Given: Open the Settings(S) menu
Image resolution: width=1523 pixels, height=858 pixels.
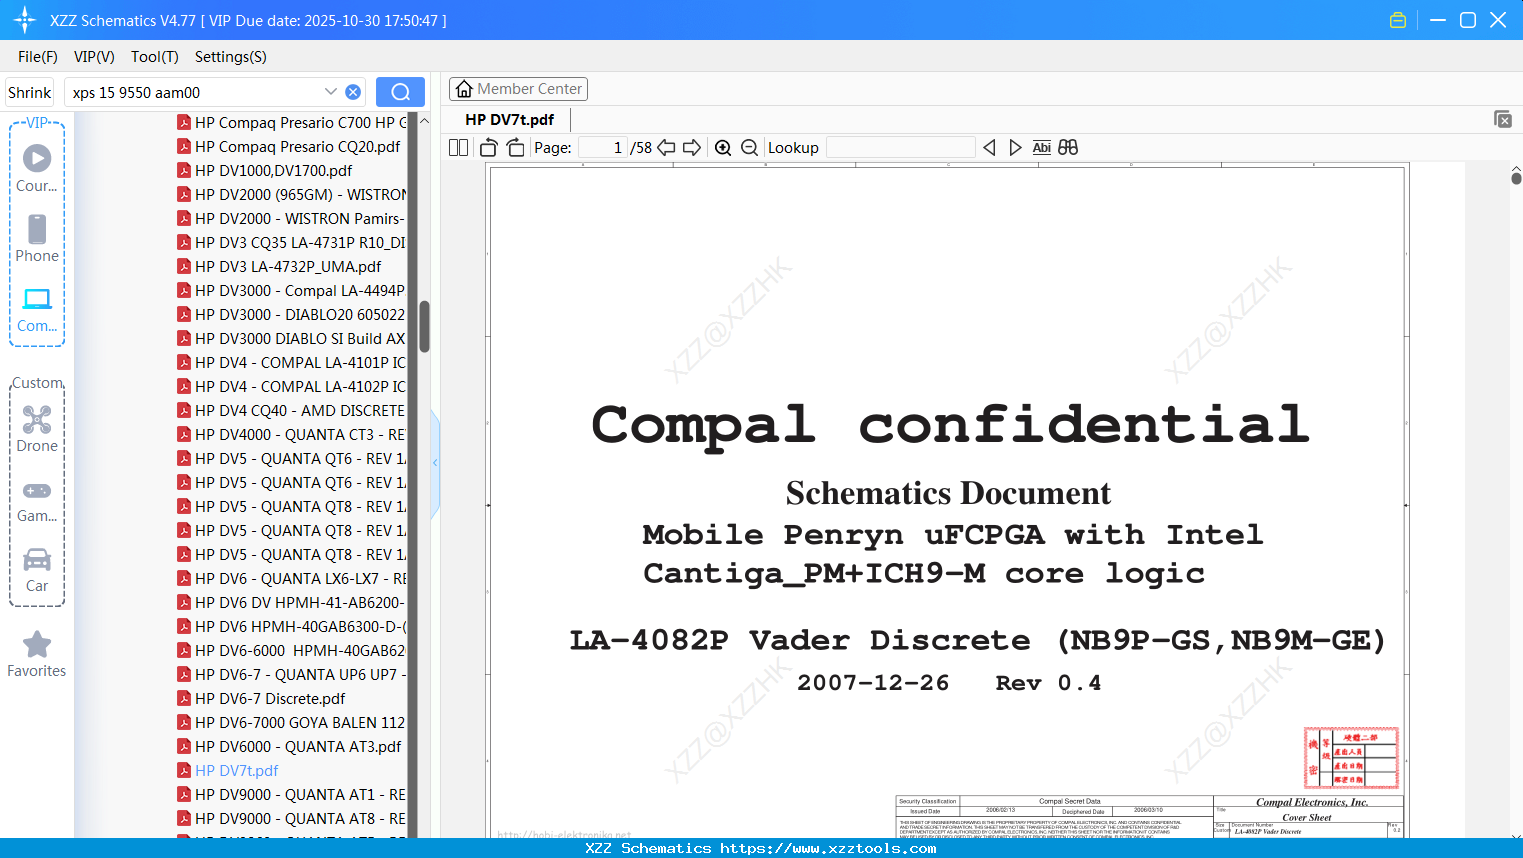Looking at the screenshot, I should (231, 57).
